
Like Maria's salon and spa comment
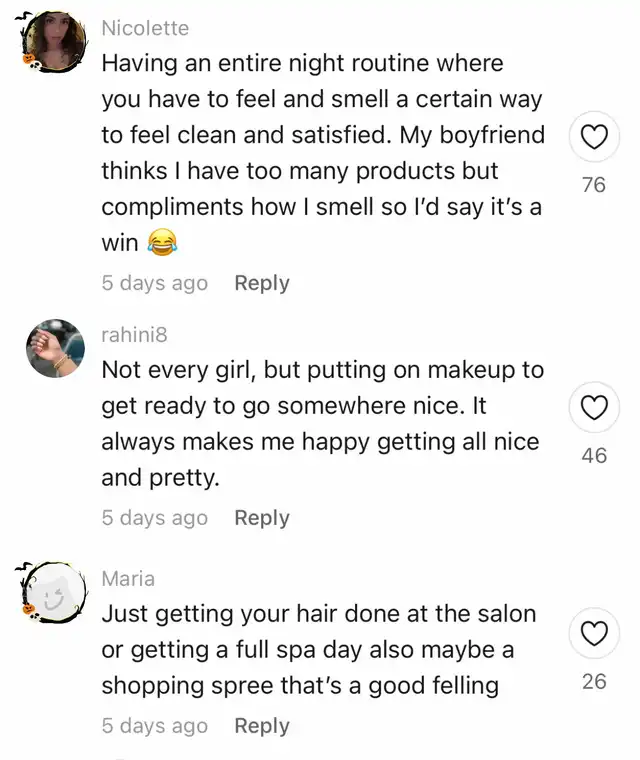pyautogui.click(x=594, y=635)
